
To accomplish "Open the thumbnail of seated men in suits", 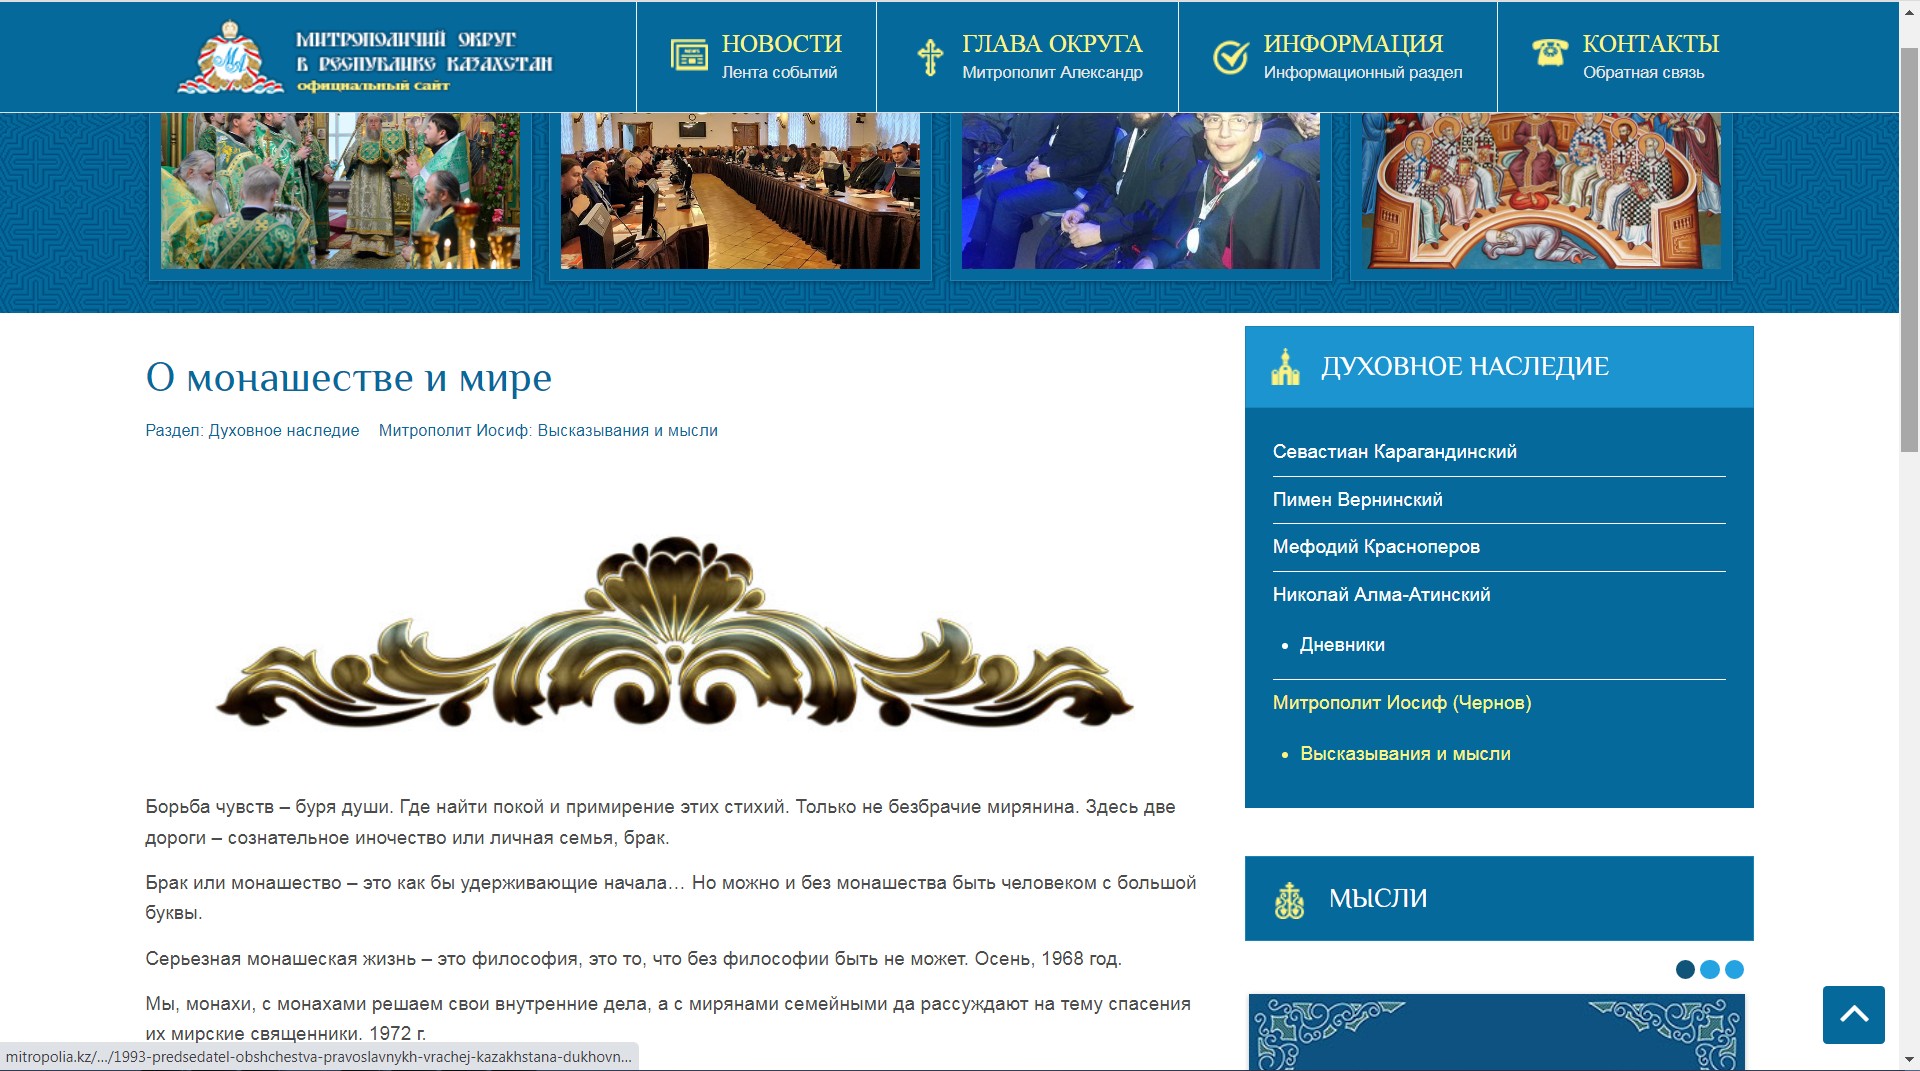I will coord(1141,190).
